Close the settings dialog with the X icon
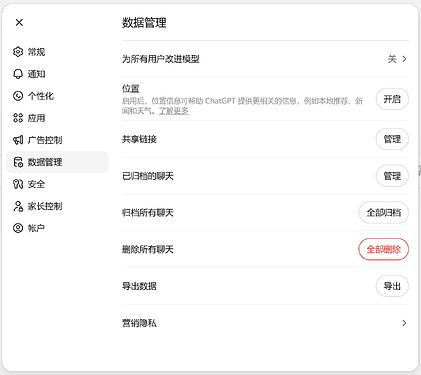421x375 pixels. [19, 22]
